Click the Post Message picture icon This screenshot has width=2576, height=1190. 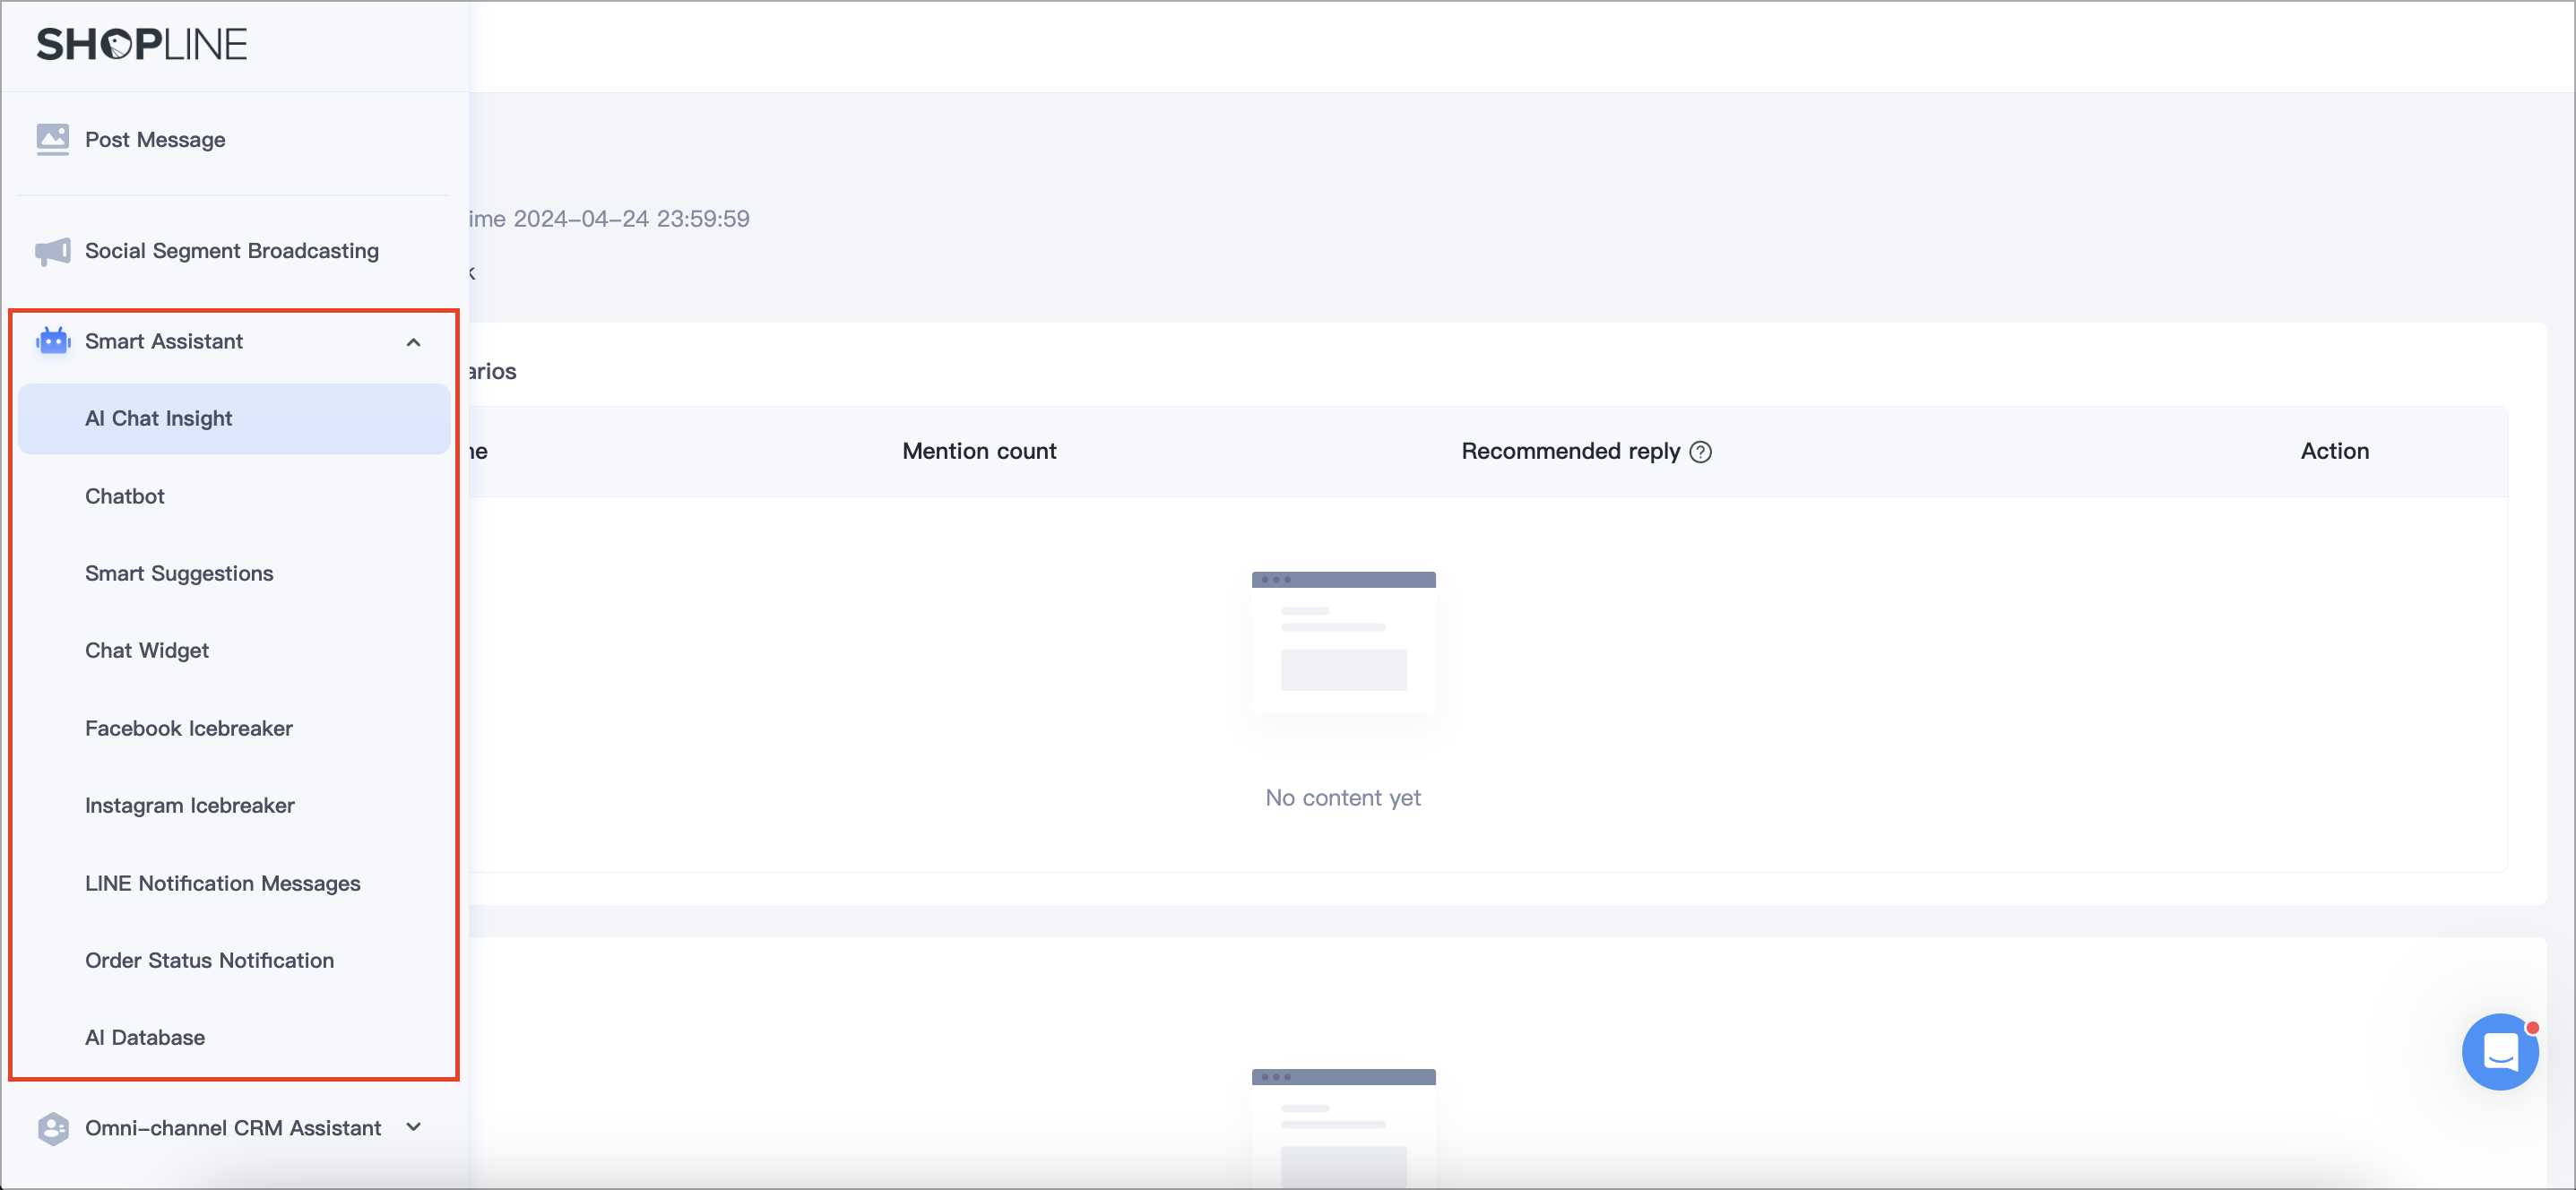pyautogui.click(x=53, y=139)
